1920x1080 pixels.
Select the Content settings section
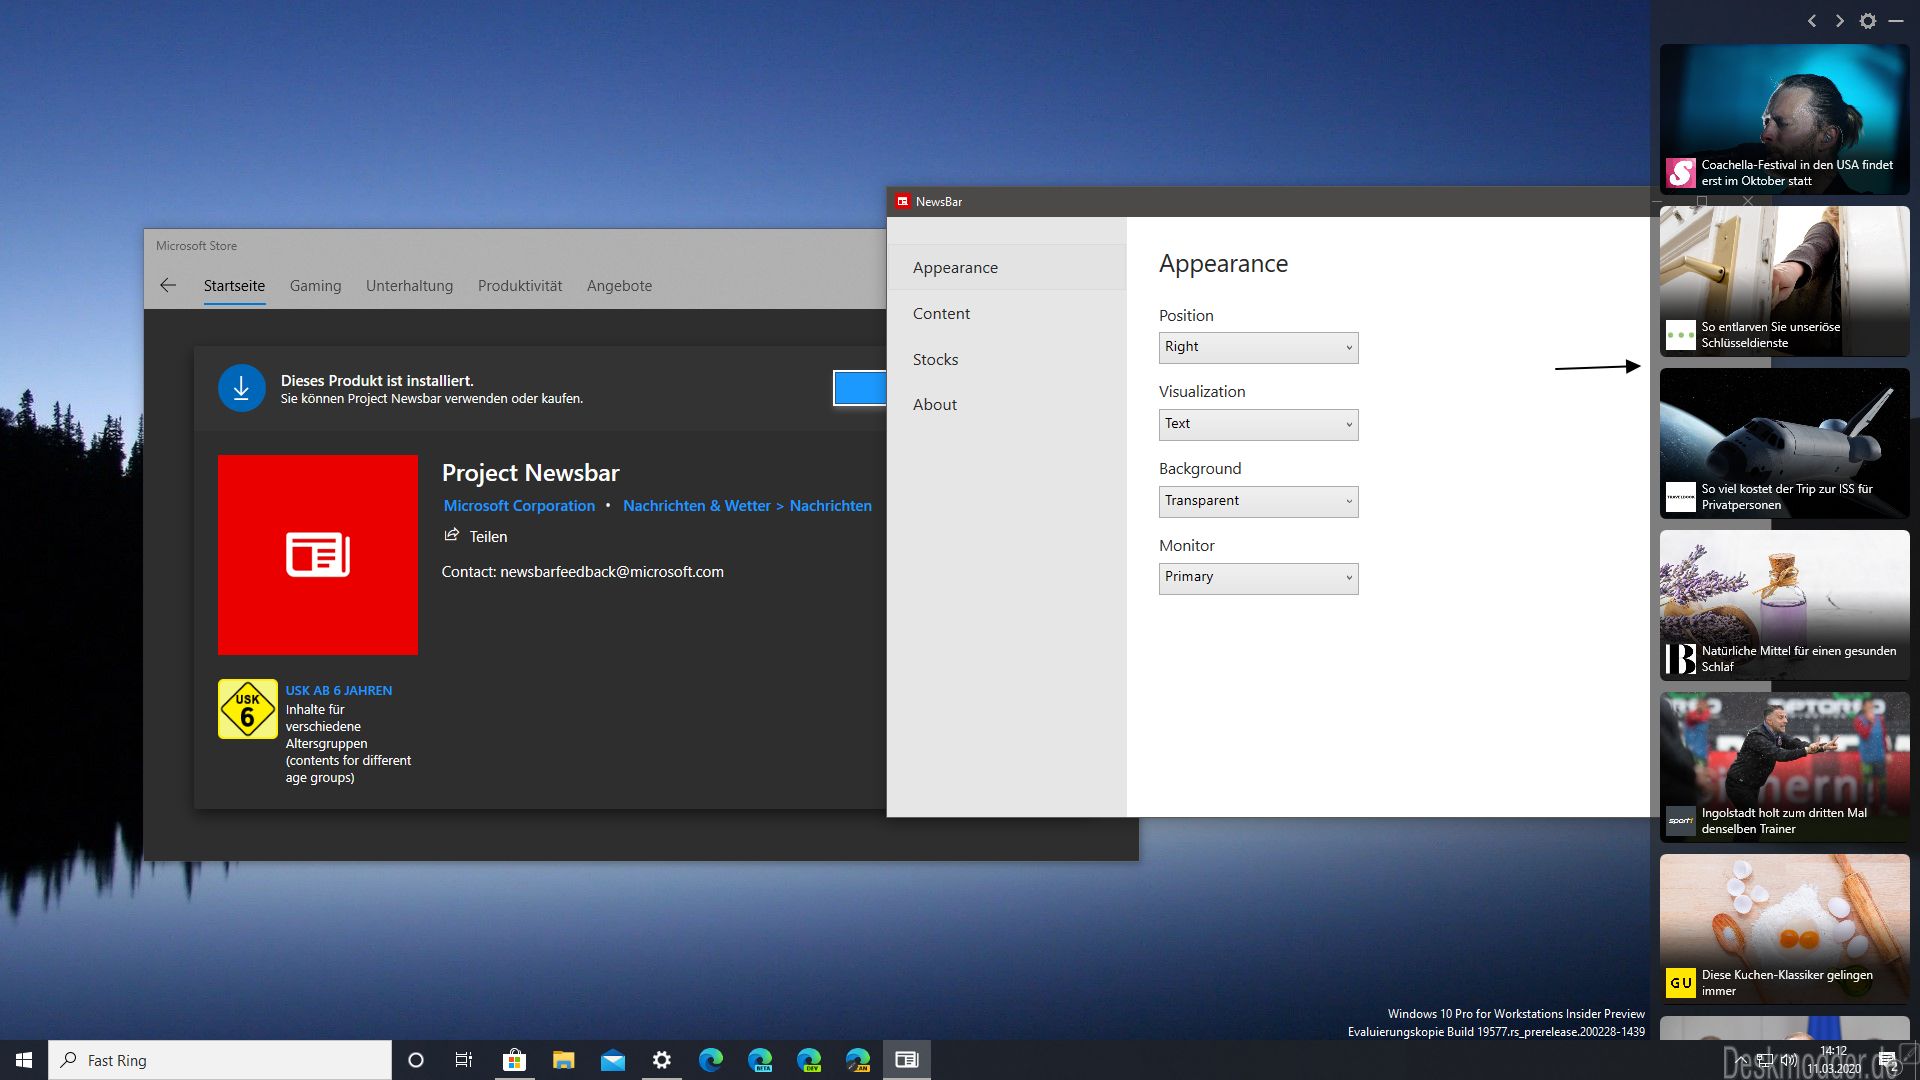pos(1006,313)
